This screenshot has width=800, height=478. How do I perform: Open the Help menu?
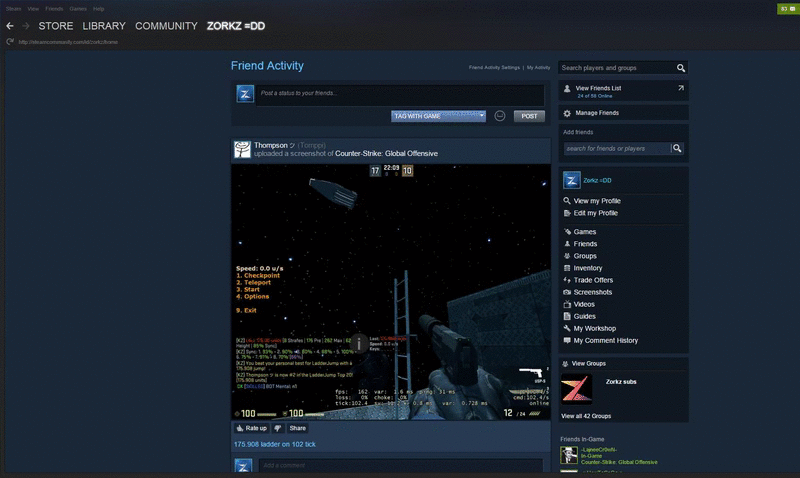[x=98, y=9]
